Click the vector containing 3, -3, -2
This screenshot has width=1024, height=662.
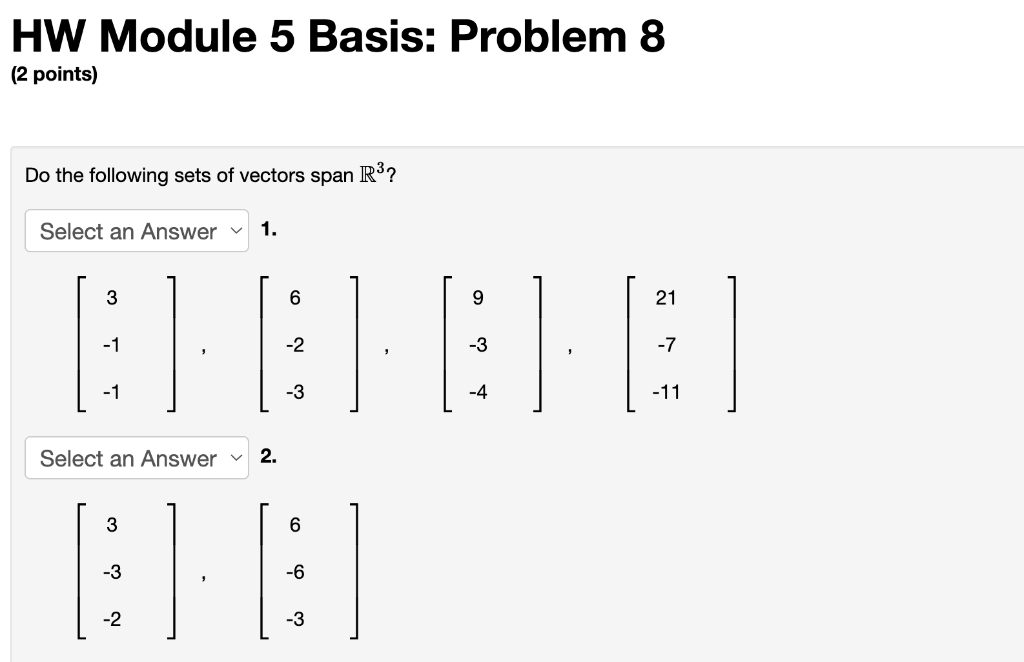tap(128, 571)
